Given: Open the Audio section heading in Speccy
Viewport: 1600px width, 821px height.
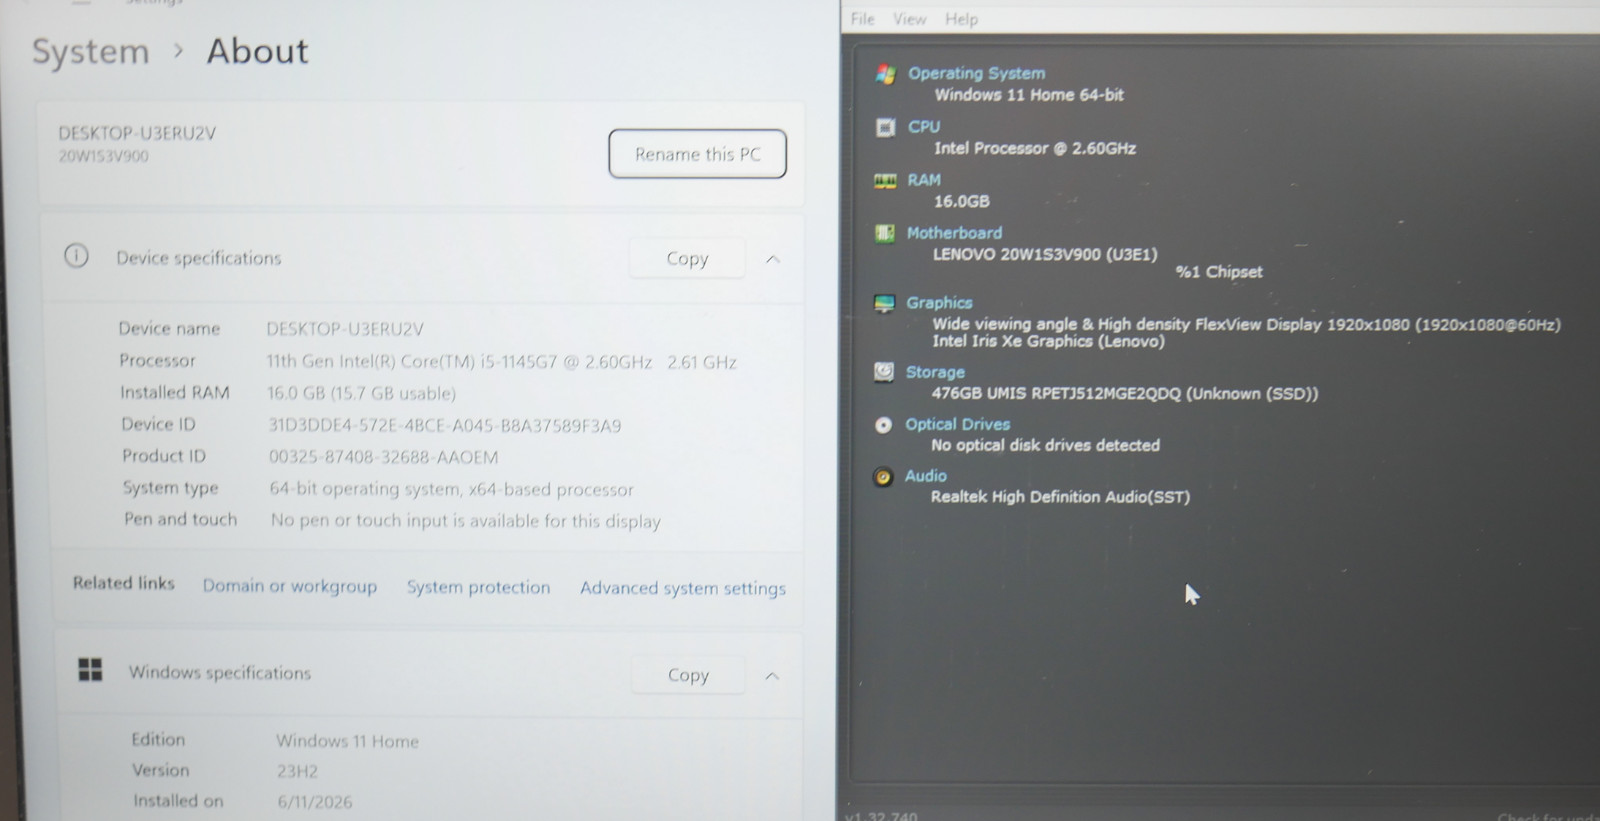Looking at the screenshot, I should click(925, 476).
